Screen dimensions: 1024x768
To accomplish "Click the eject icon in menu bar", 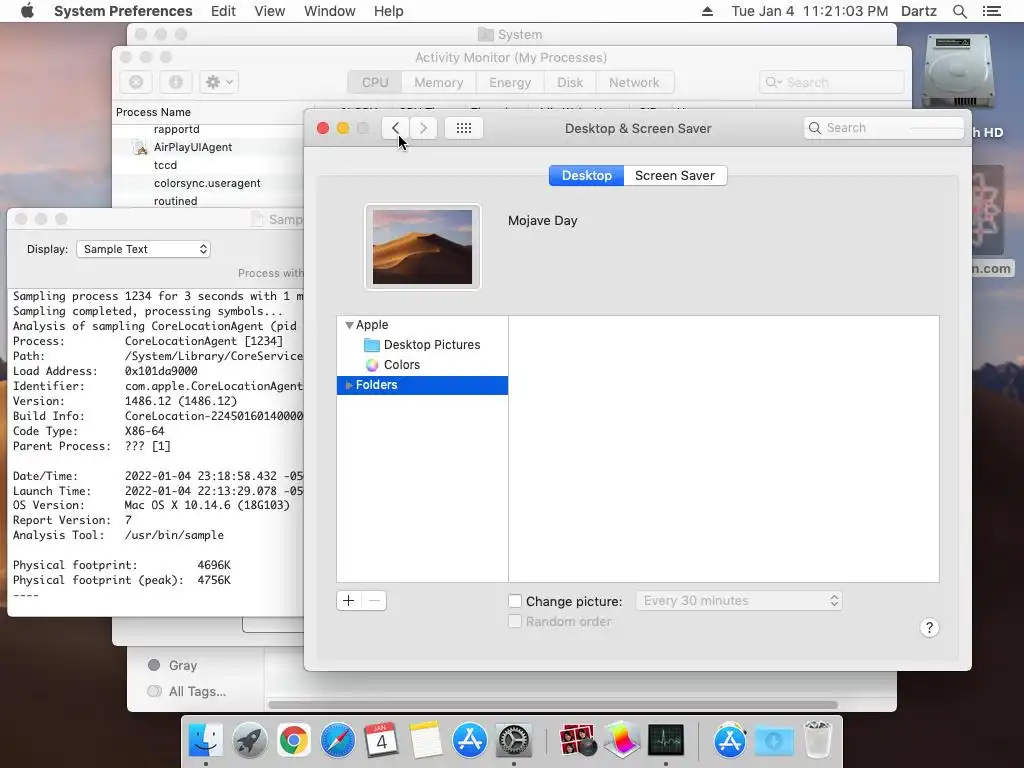I will pos(707,11).
